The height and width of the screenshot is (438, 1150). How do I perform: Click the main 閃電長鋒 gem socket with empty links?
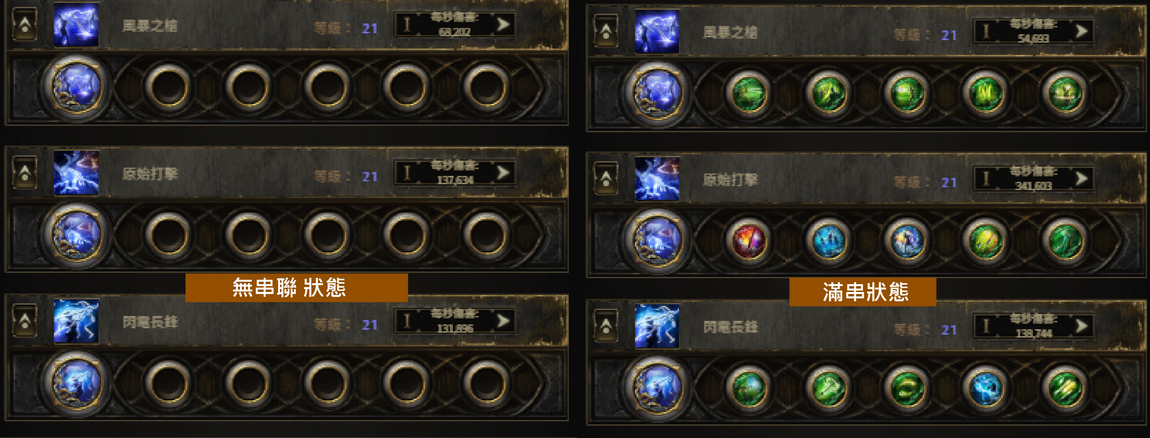73,383
